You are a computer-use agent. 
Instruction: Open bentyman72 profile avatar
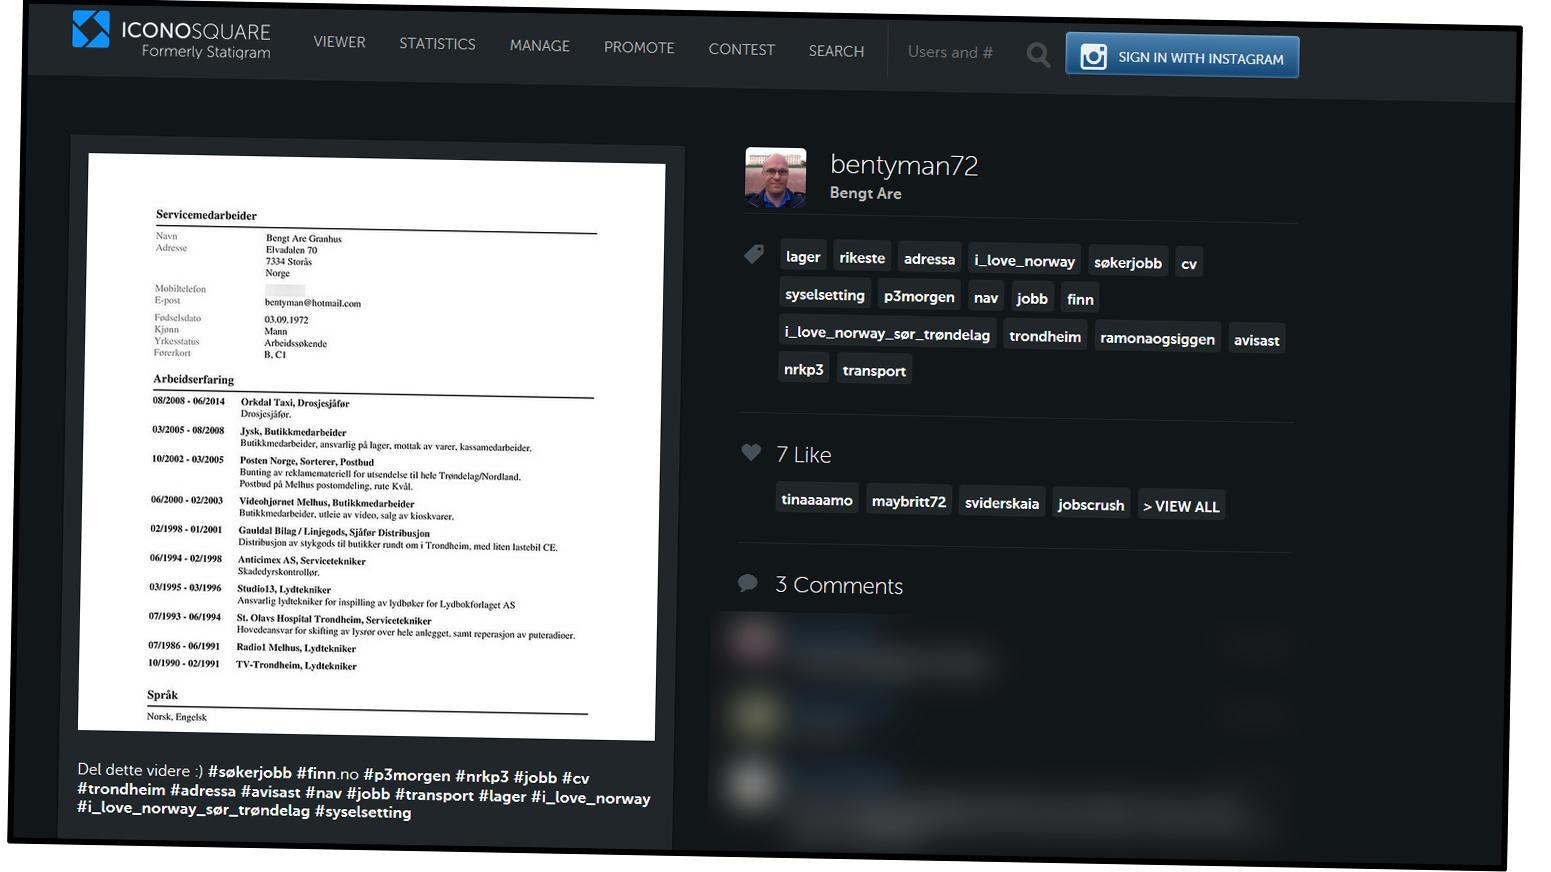[775, 178]
